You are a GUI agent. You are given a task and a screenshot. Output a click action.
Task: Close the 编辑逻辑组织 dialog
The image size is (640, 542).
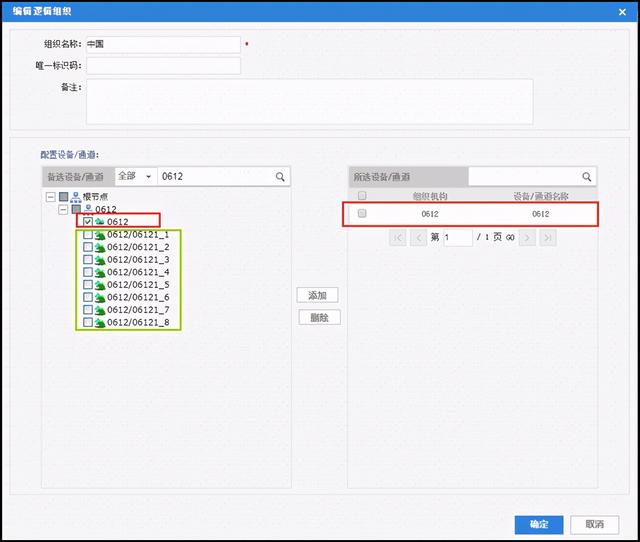click(x=625, y=11)
